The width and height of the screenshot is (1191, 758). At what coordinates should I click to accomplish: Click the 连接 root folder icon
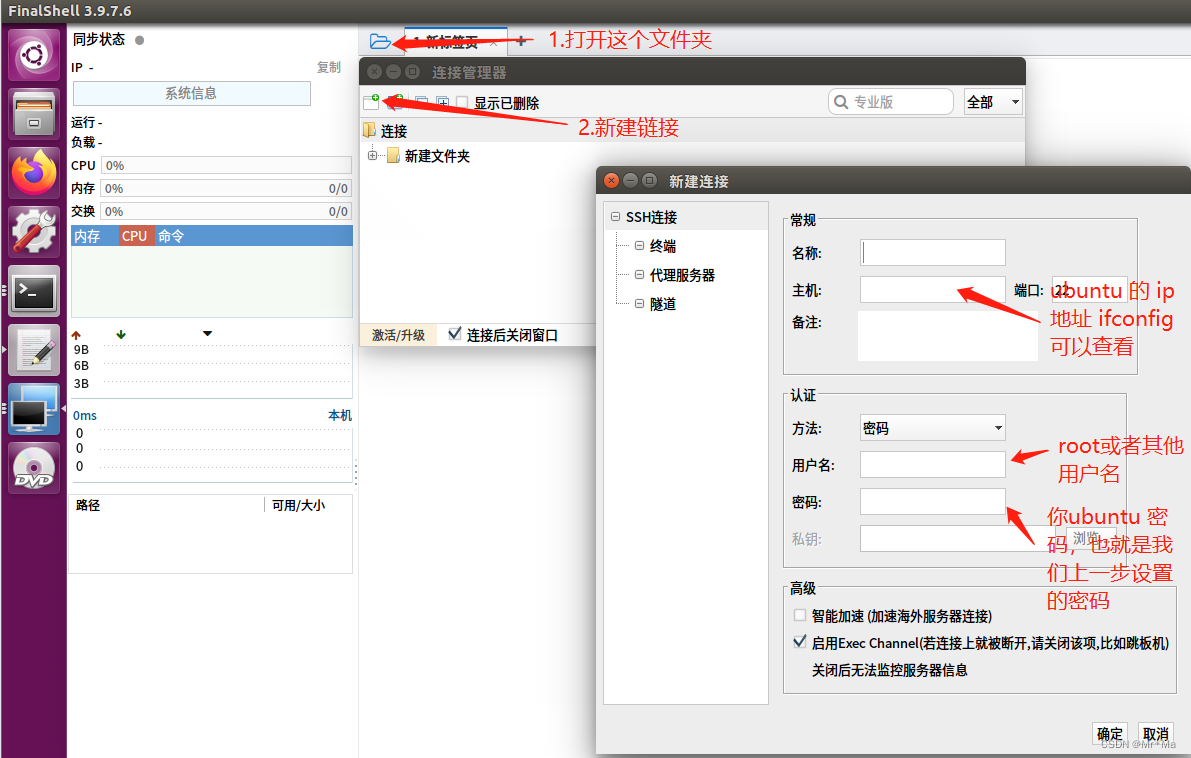370,131
